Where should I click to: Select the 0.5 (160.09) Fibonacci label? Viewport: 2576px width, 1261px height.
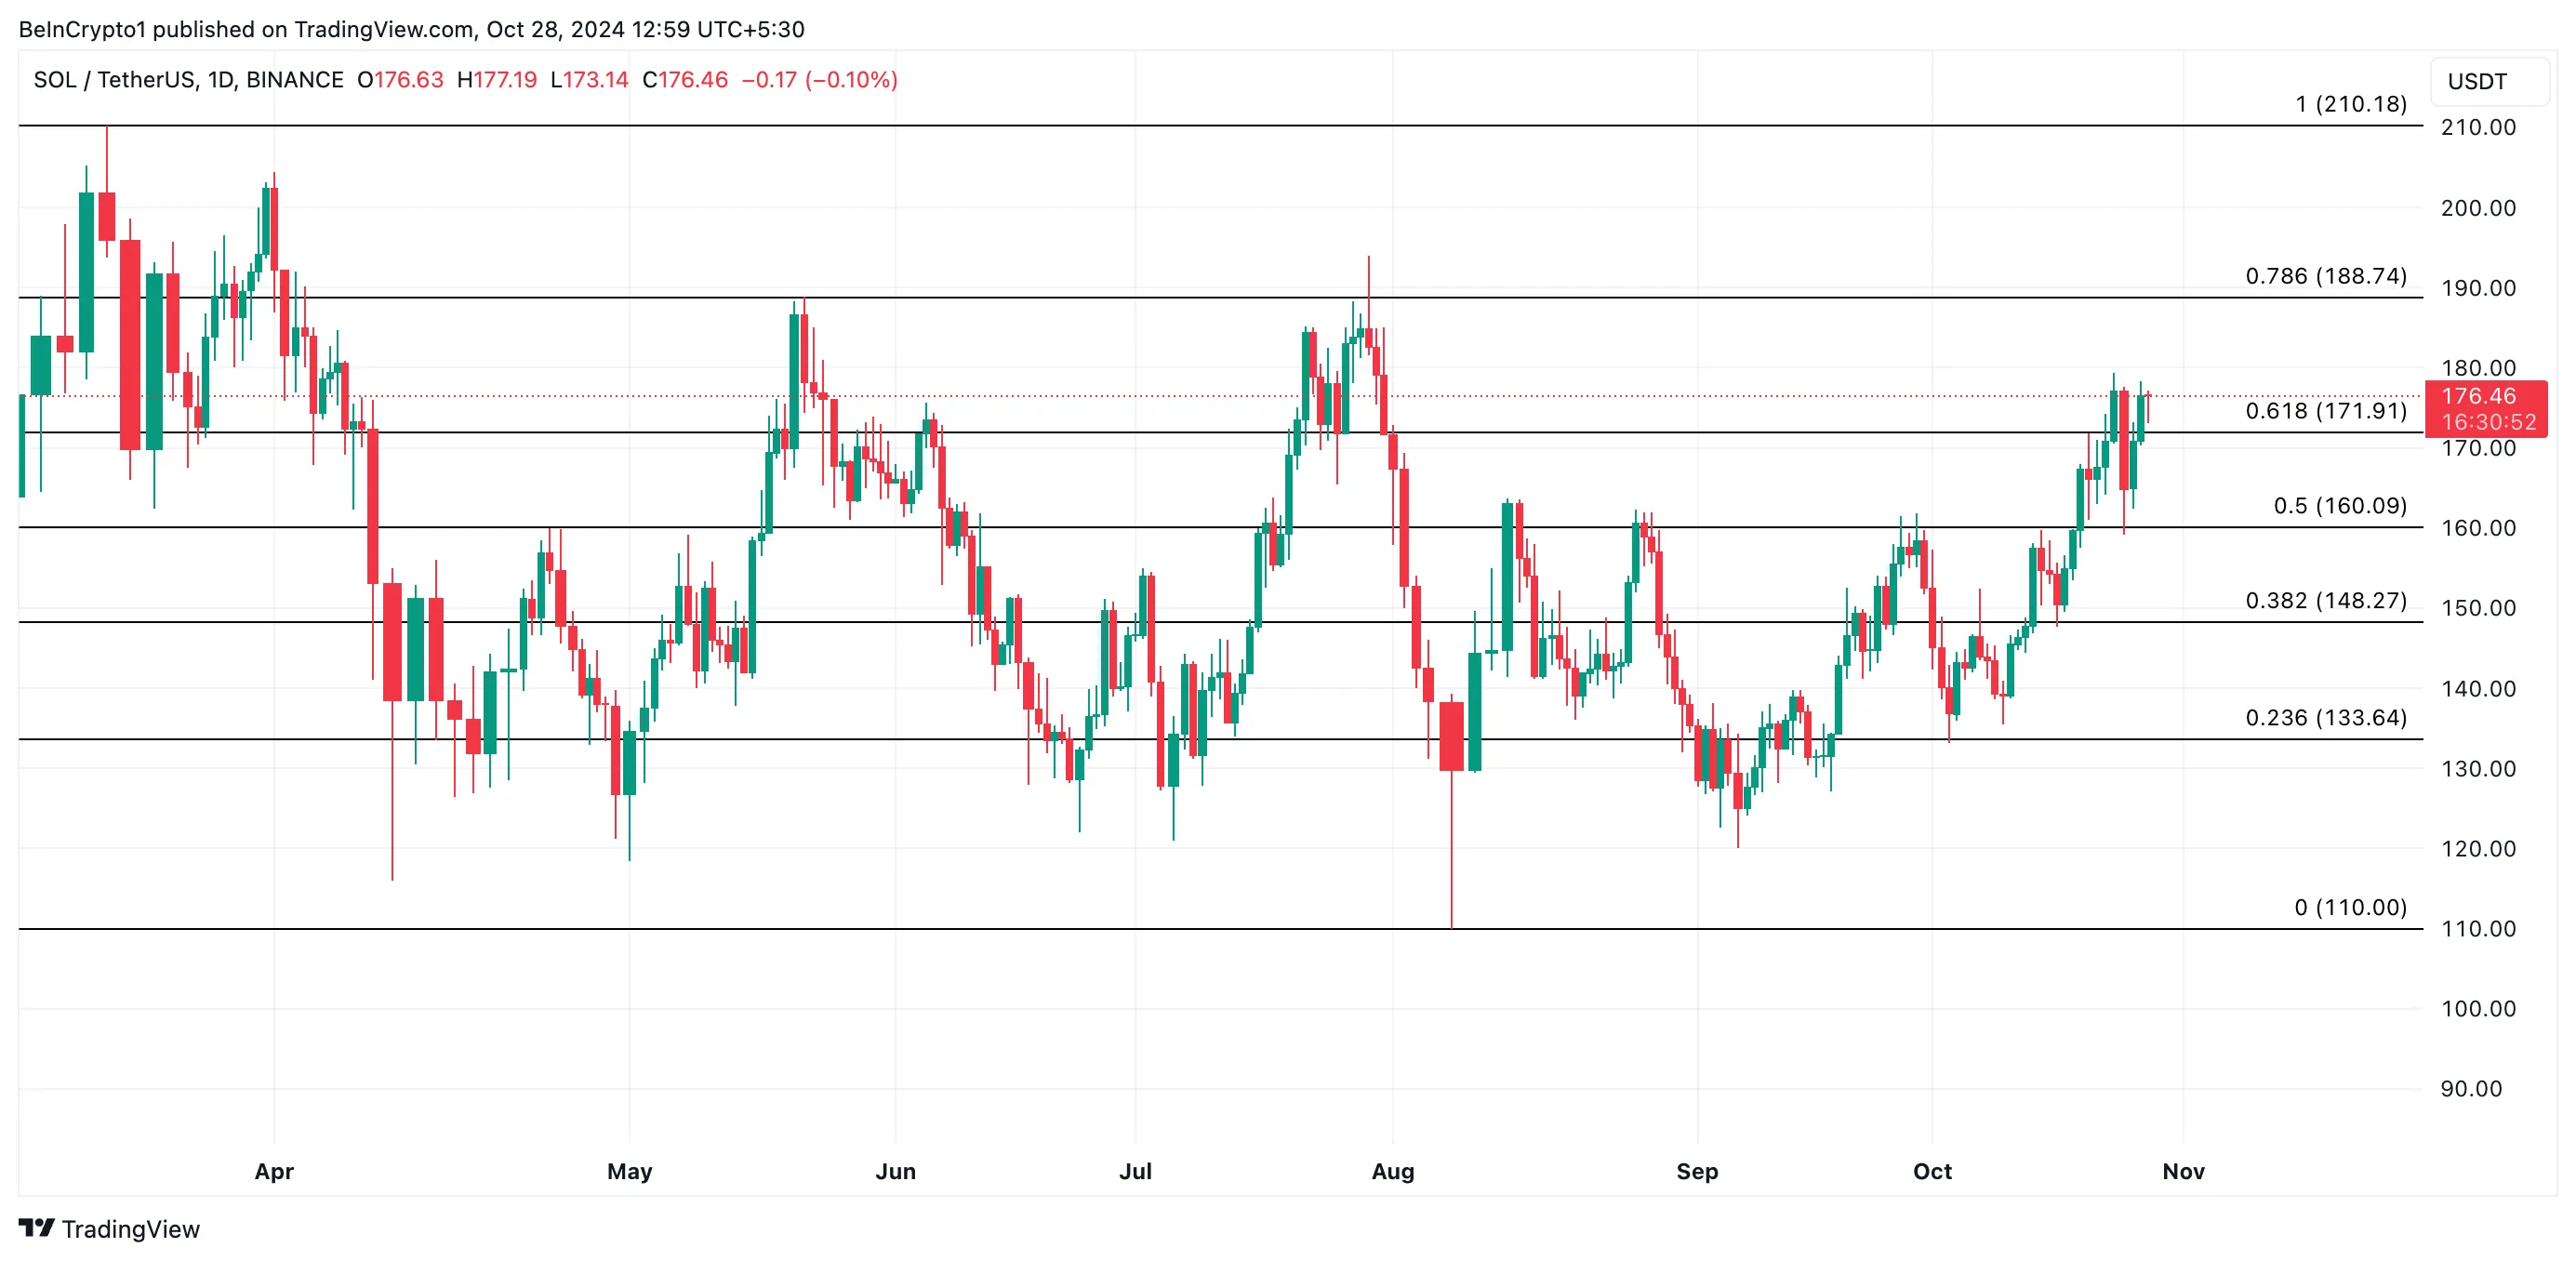(x=2340, y=506)
